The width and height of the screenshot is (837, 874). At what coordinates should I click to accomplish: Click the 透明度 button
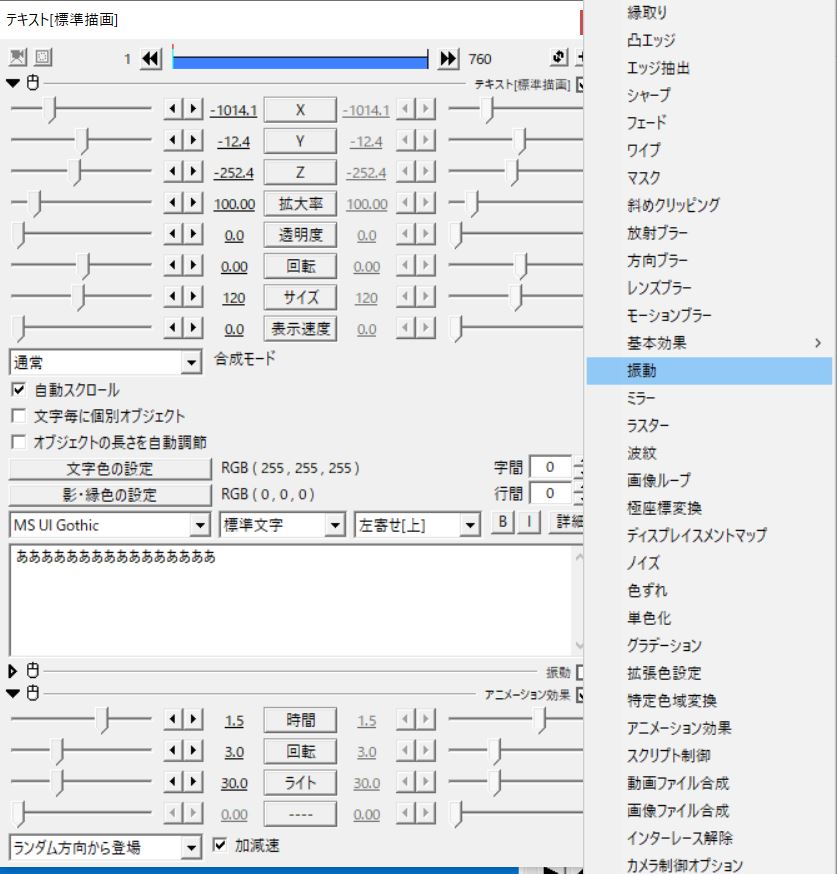tap(300, 235)
